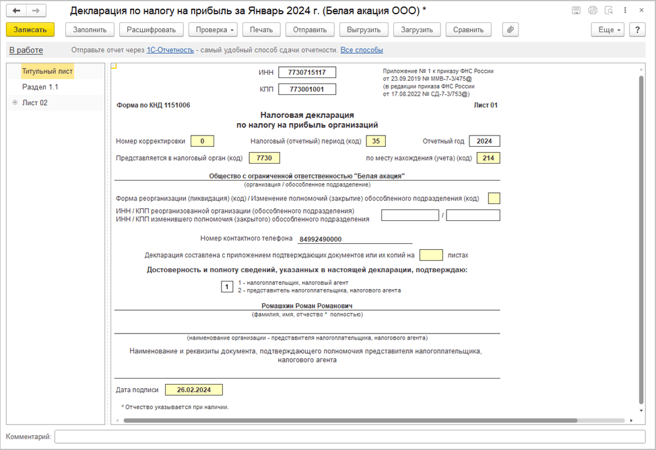The image size is (656, 450).
Task: Go back with the left arrow button
Action: [16, 10]
